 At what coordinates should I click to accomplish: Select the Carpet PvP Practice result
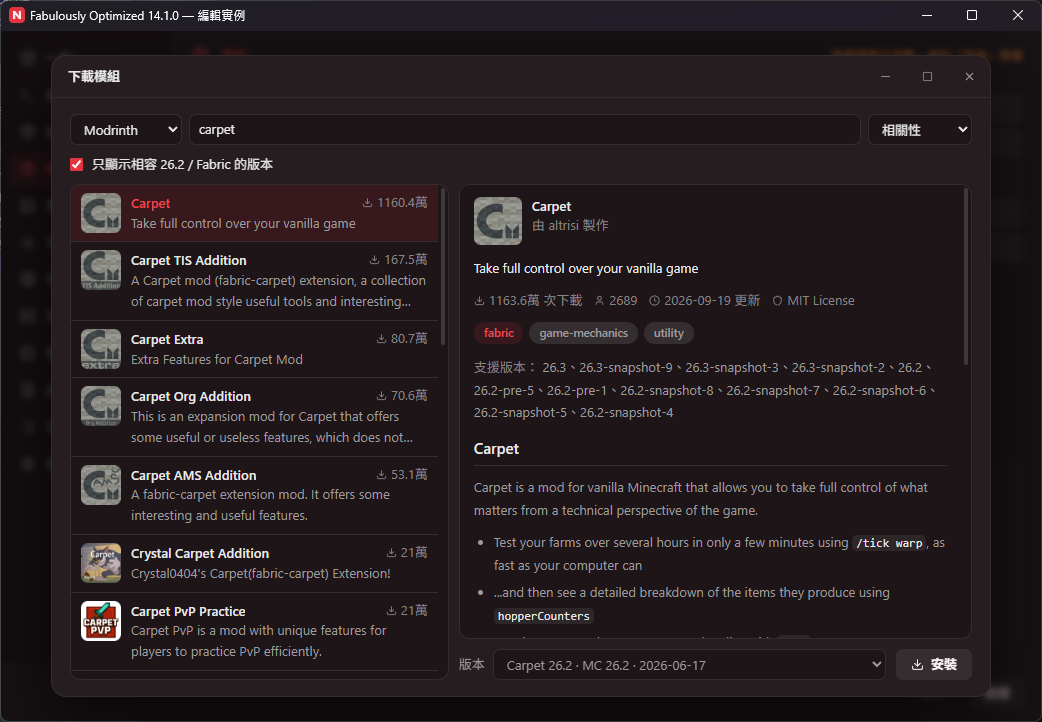pyautogui.click(x=255, y=631)
